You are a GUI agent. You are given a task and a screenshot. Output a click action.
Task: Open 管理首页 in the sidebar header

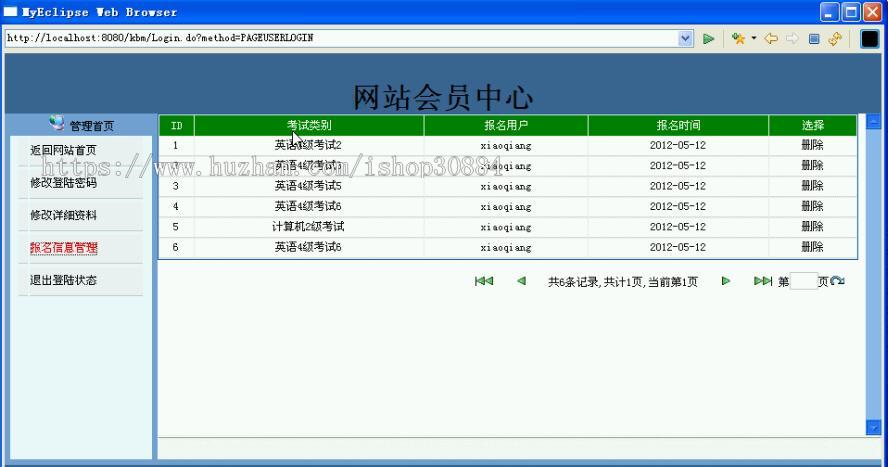click(x=92, y=126)
